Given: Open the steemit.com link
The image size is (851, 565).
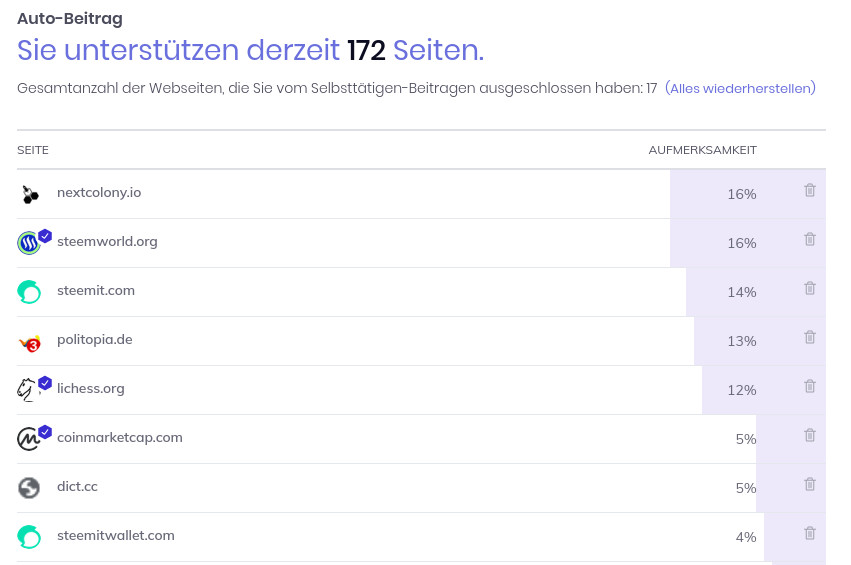Looking at the screenshot, I should [x=96, y=290].
